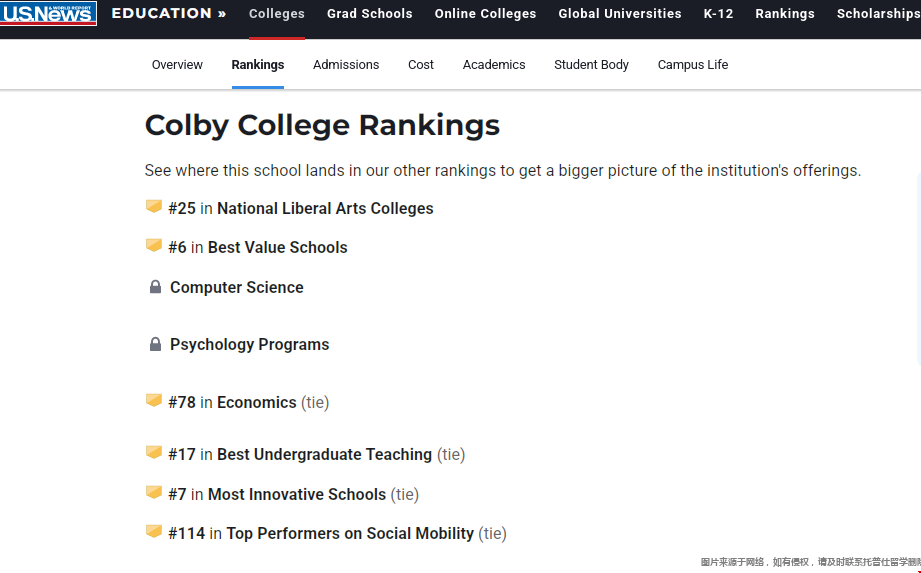The image size is (921, 573).
Task: Click the badge icon beside Best Value Schools
Action: click(154, 246)
